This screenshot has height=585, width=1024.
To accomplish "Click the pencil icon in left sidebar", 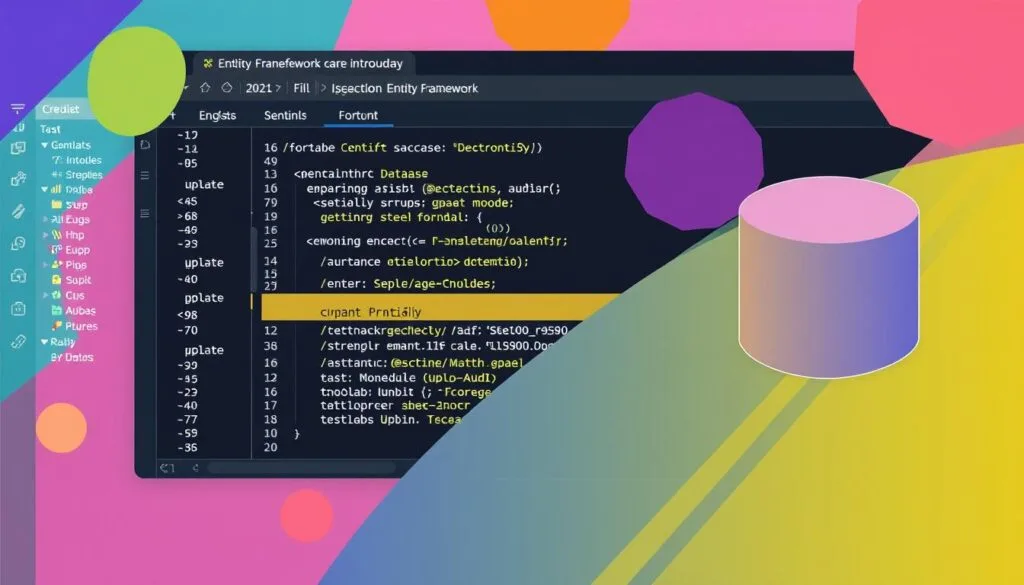I will (x=17, y=212).
